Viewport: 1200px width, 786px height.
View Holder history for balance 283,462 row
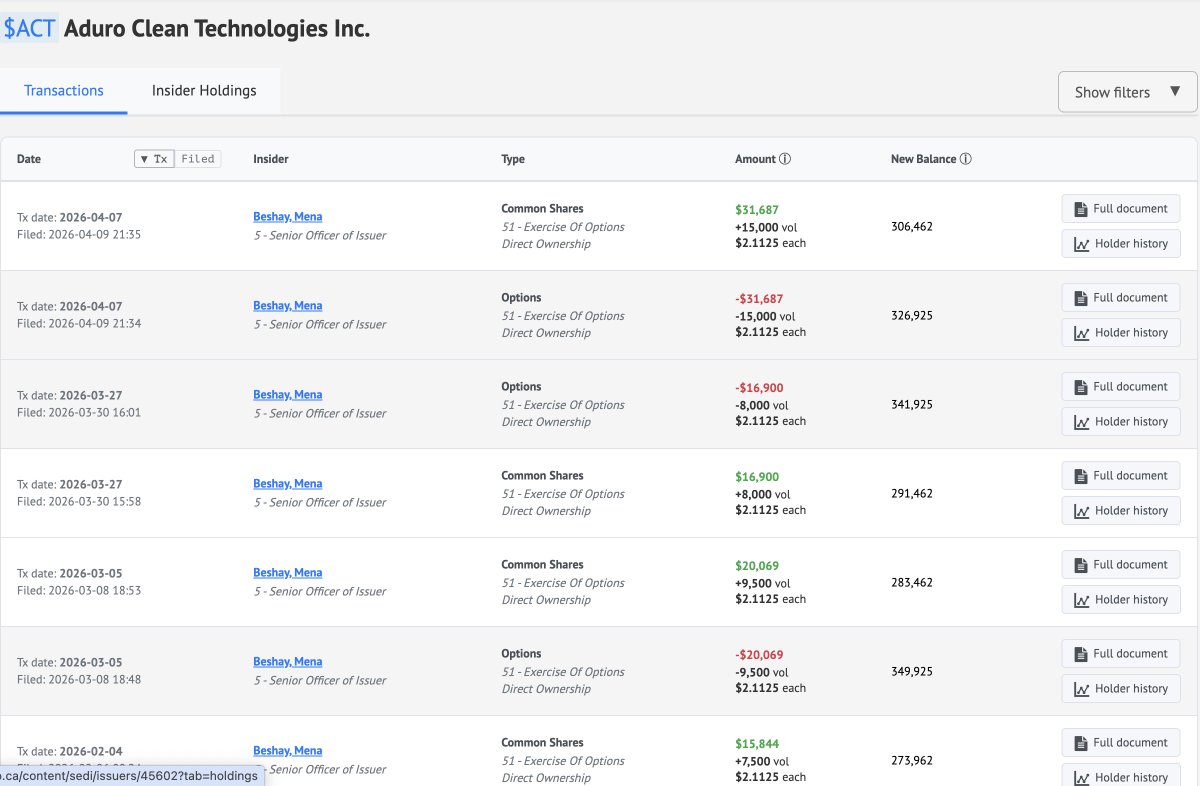tap(1121, 600)
